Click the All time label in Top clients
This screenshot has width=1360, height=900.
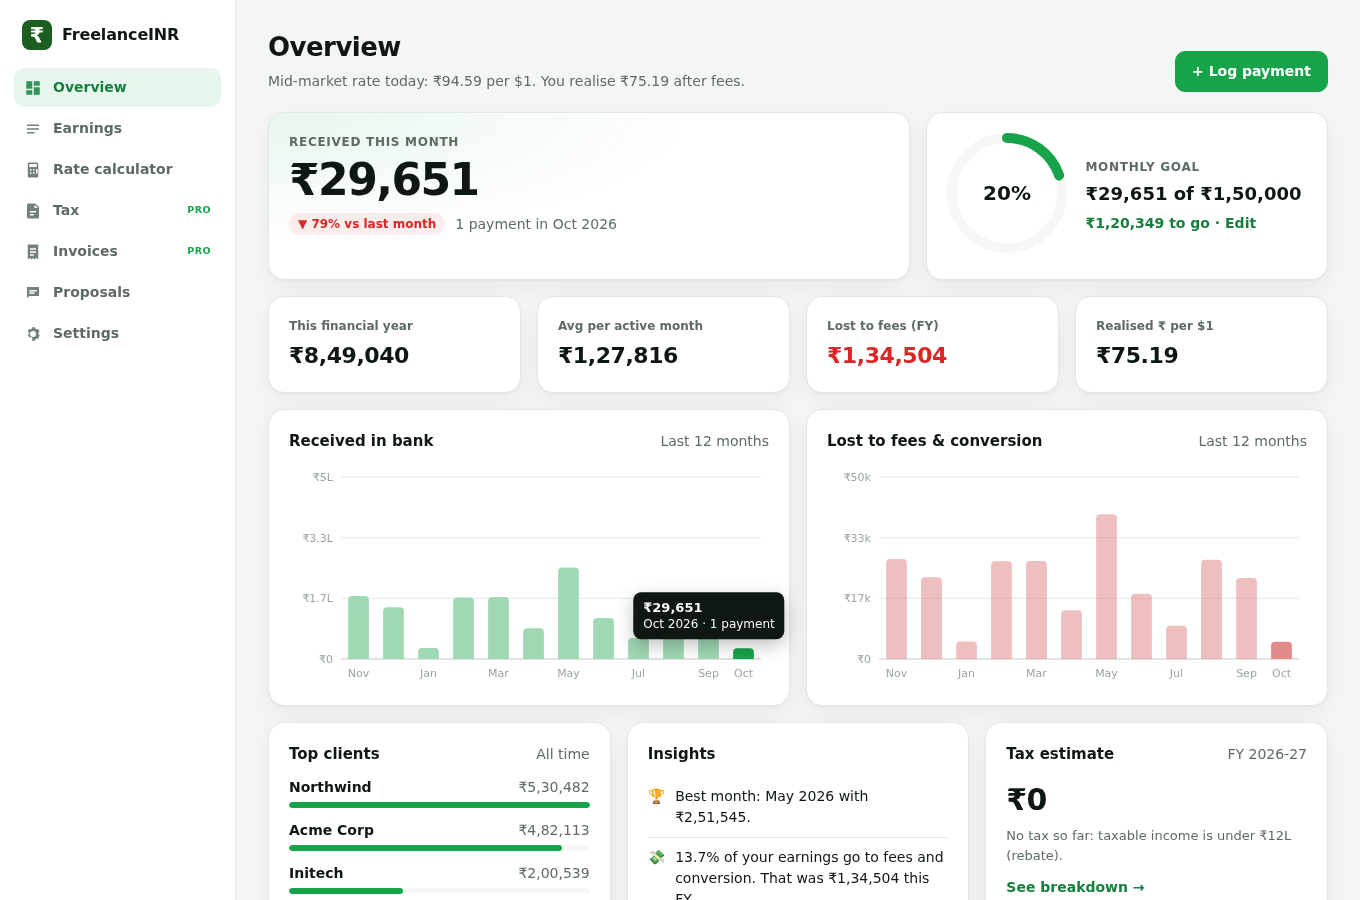563,754
